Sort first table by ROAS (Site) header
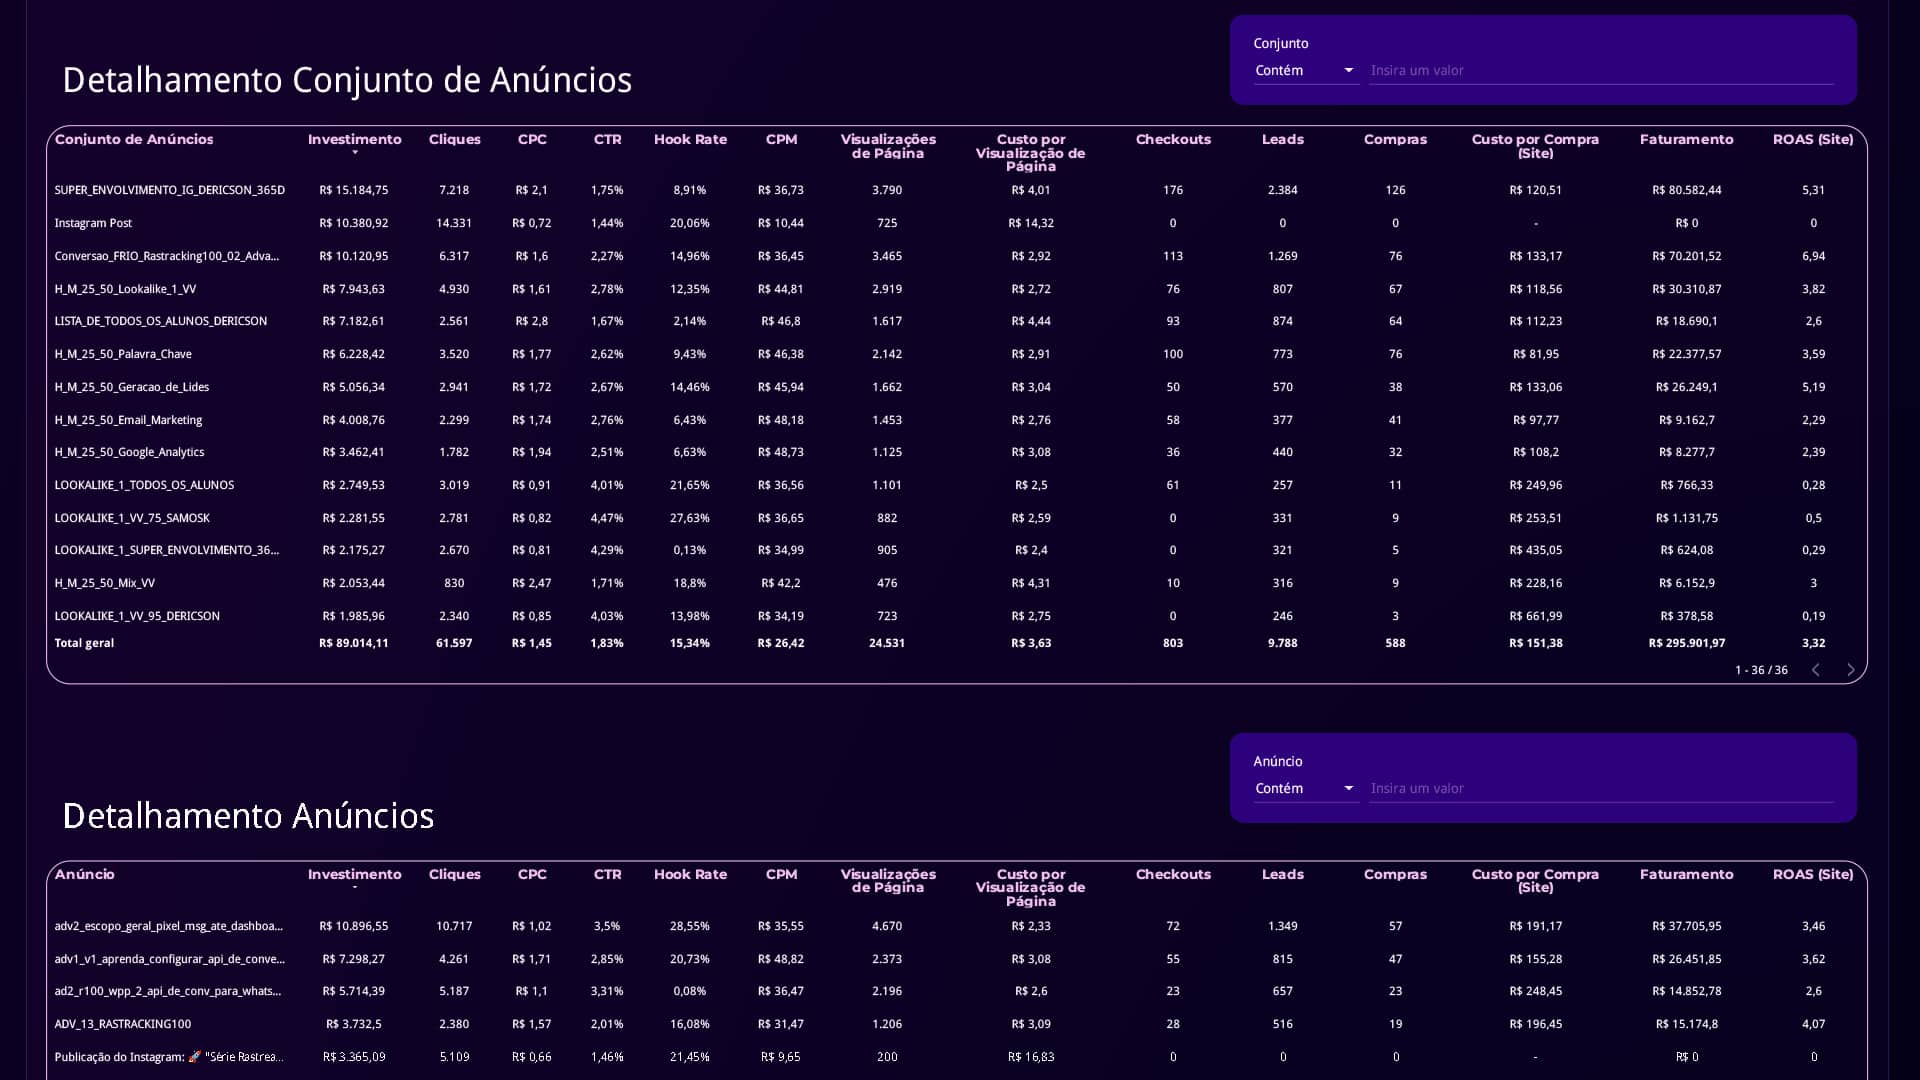Screen dimensions: 1920x1080 1813,140
